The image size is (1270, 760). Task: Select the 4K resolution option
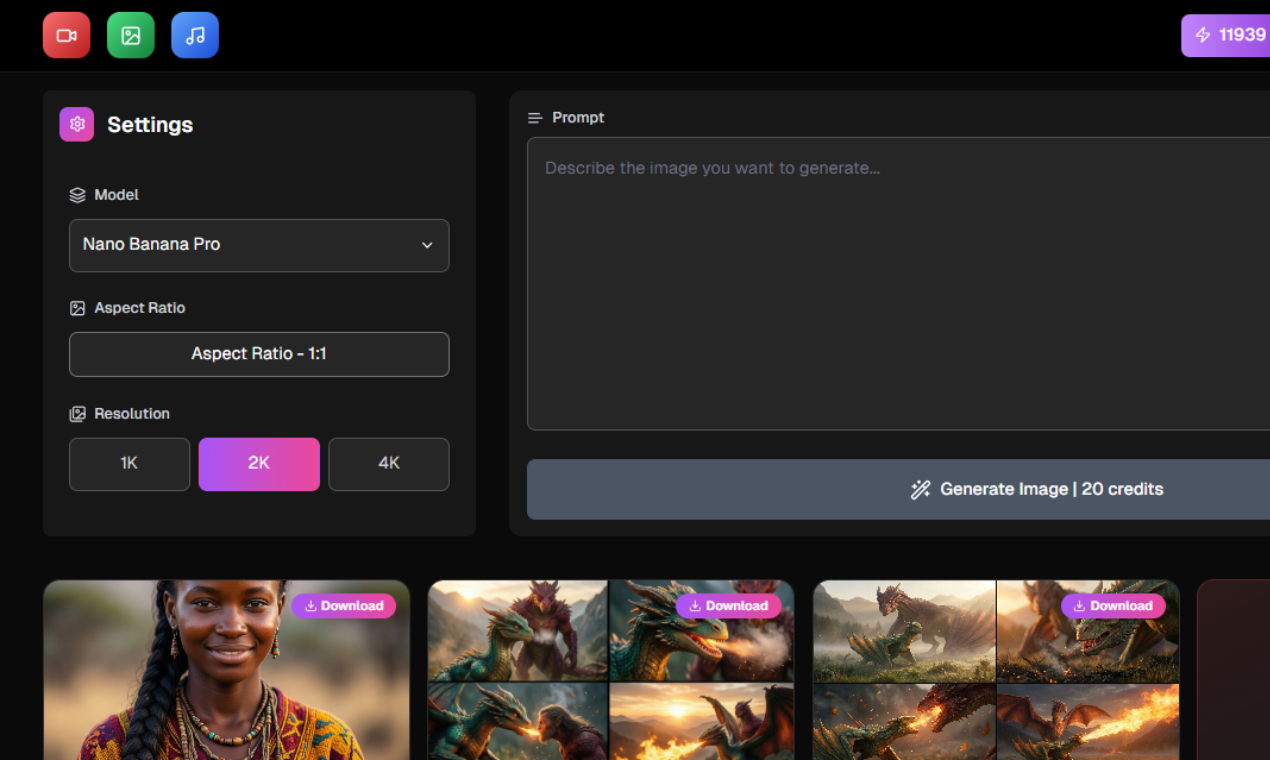(388, 463)
